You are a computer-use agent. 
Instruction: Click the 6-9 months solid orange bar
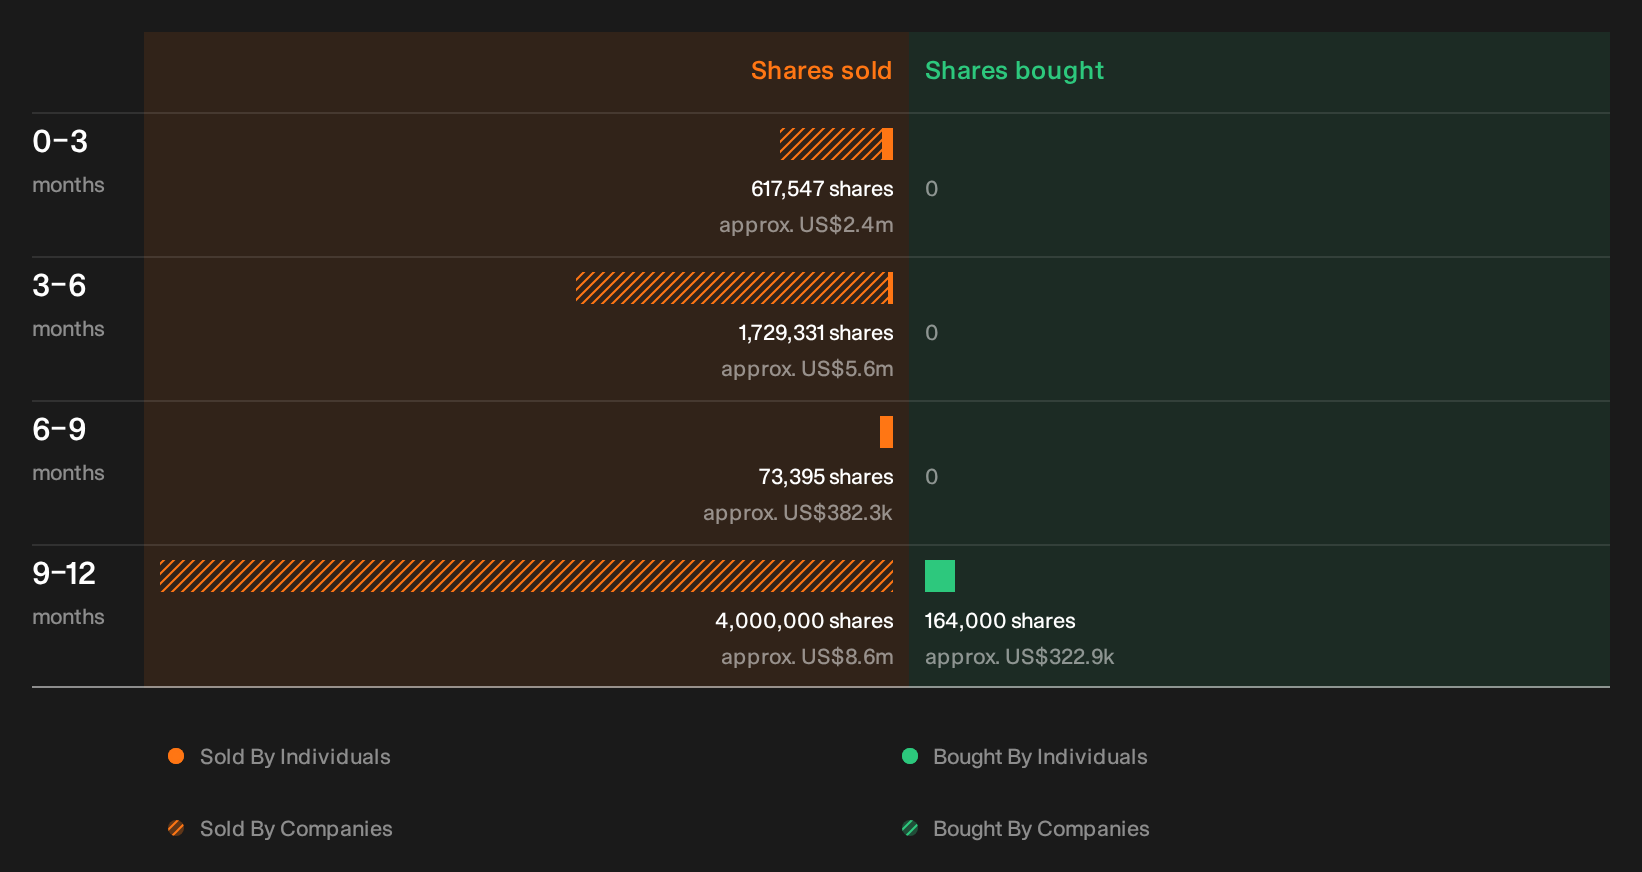tap(886, 432)
